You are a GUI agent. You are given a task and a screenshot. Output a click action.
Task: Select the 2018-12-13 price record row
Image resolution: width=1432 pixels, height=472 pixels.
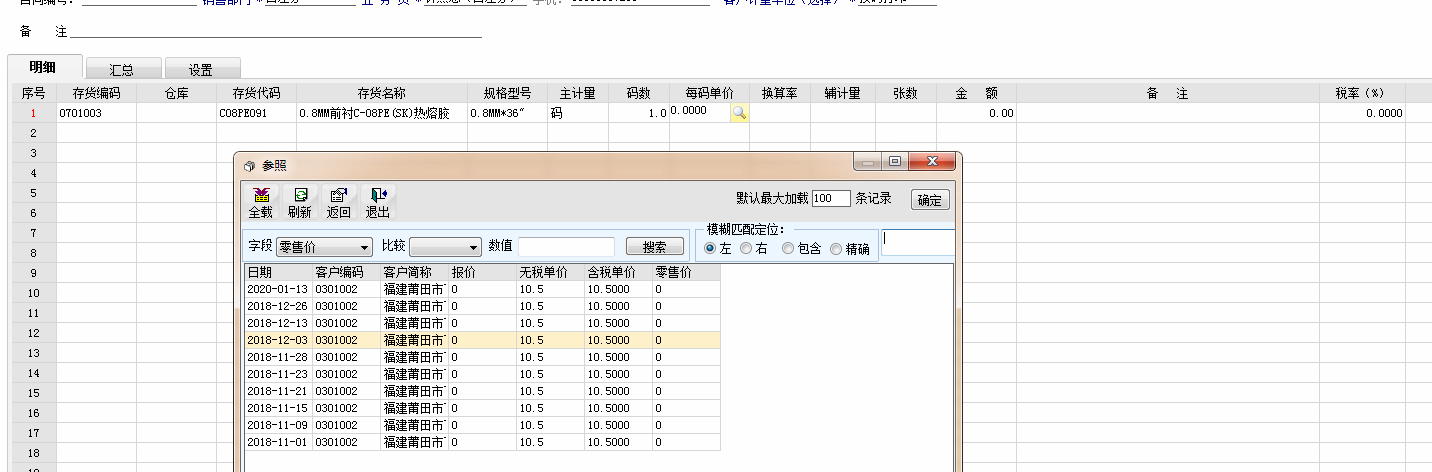tap(482, 323)
